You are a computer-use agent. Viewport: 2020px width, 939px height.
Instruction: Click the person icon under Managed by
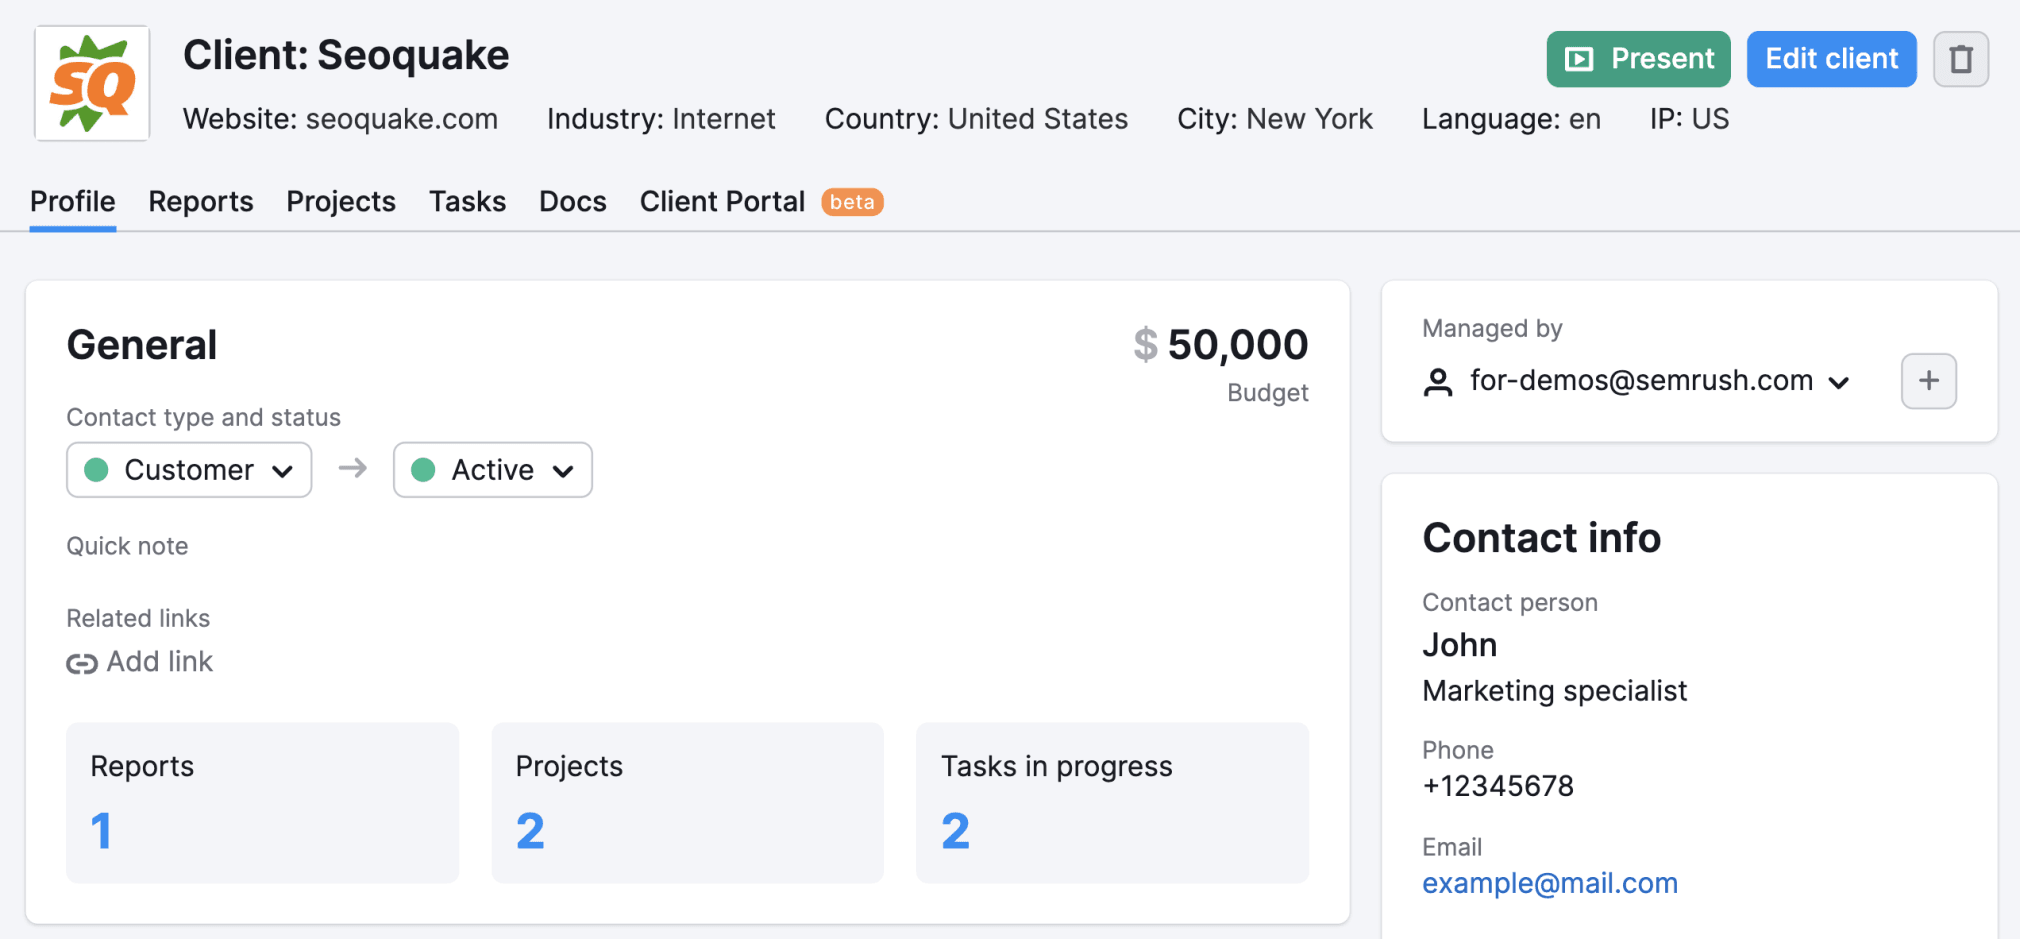(1438, 382)
